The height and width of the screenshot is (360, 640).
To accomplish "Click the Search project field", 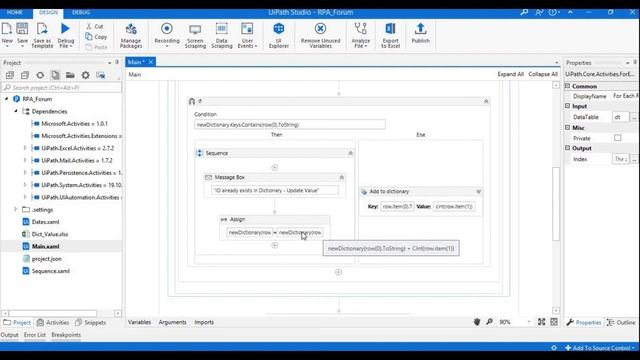I will [62, 87].
